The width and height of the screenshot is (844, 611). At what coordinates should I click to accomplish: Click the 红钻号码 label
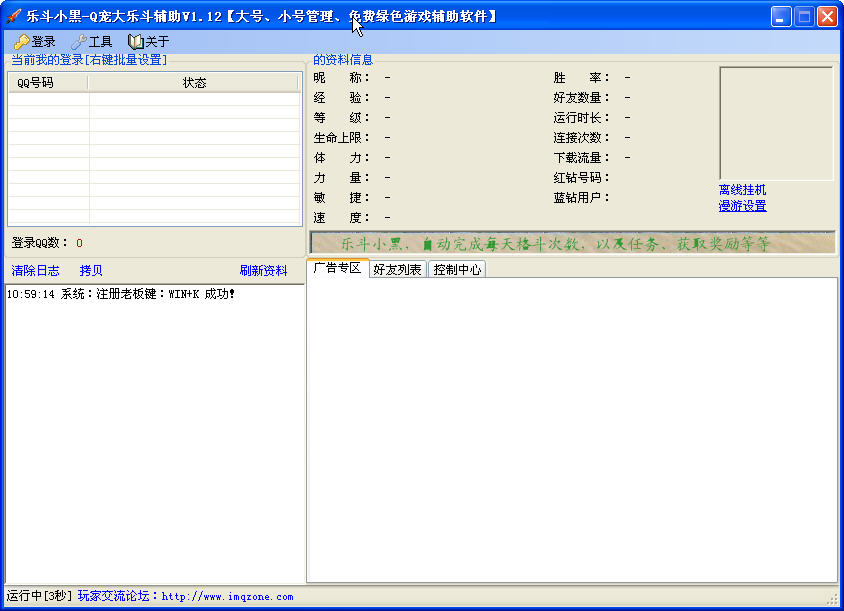[x=581, y=178]
